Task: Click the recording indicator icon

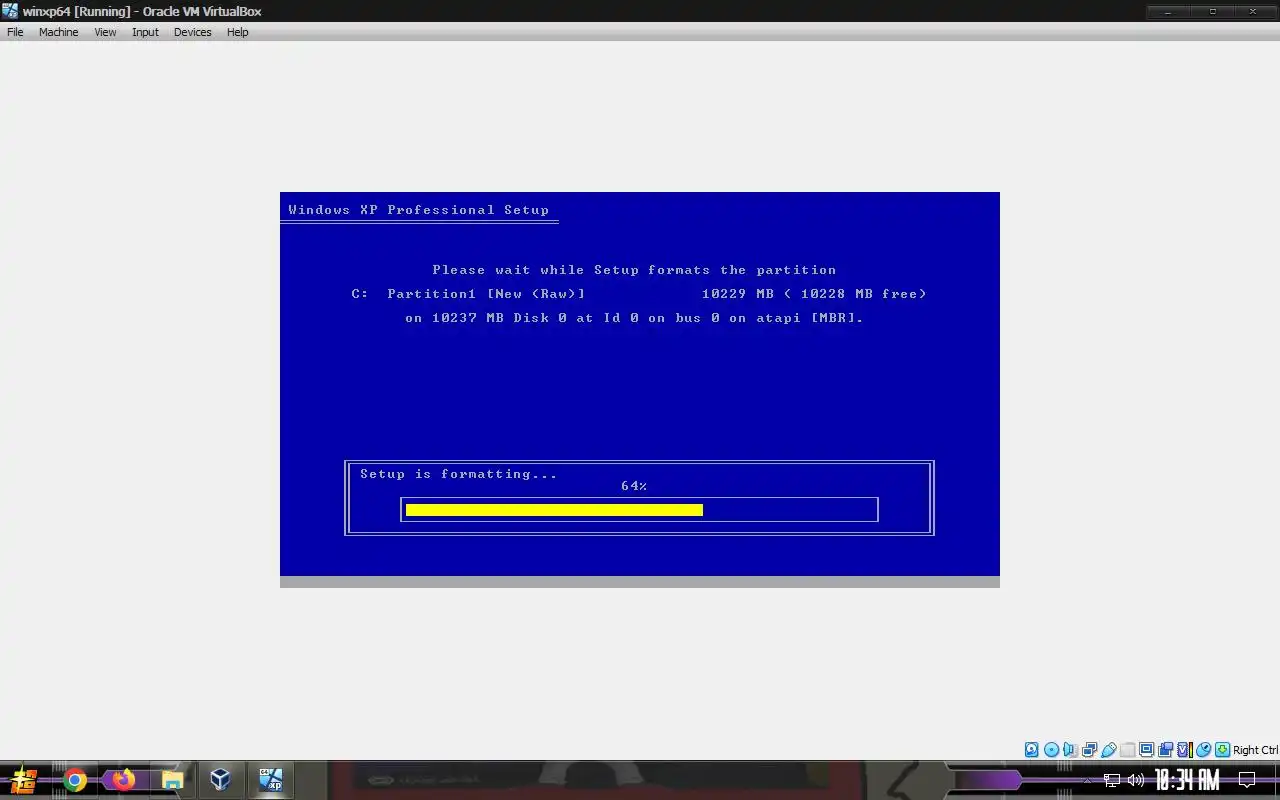Action: coord(1165,750)
